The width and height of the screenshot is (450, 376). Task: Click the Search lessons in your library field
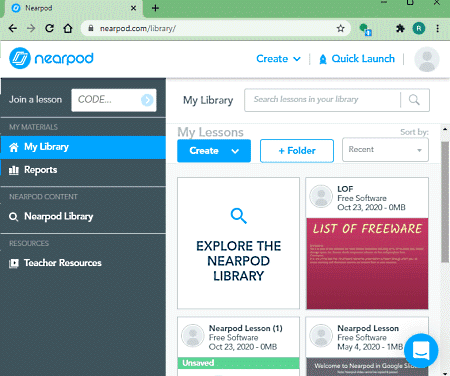tap(322, 100)
